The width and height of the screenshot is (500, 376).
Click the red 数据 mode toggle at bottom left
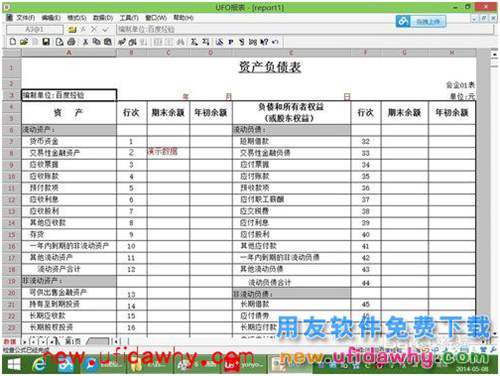click(x=10, y=342)
